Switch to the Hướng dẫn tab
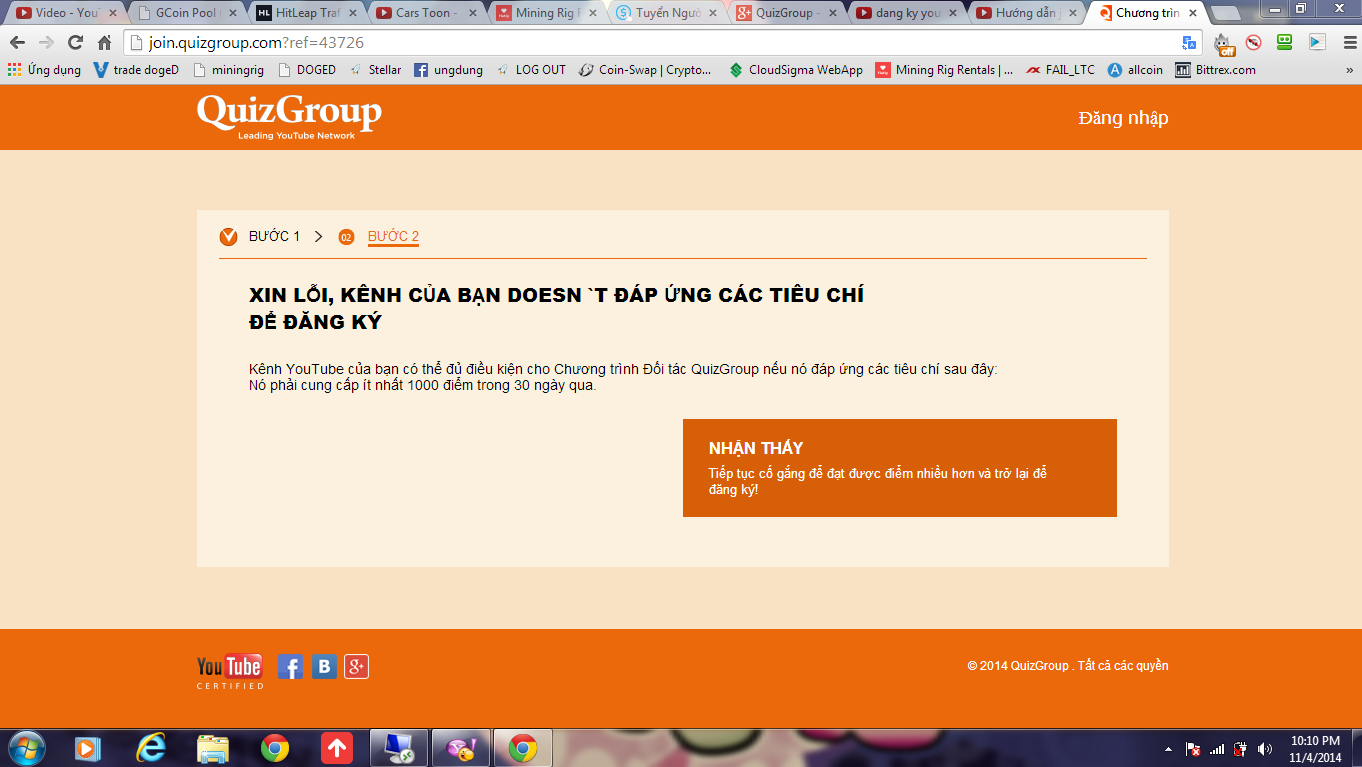This screenshot has width=1362, height=767. coord(1028,13)
